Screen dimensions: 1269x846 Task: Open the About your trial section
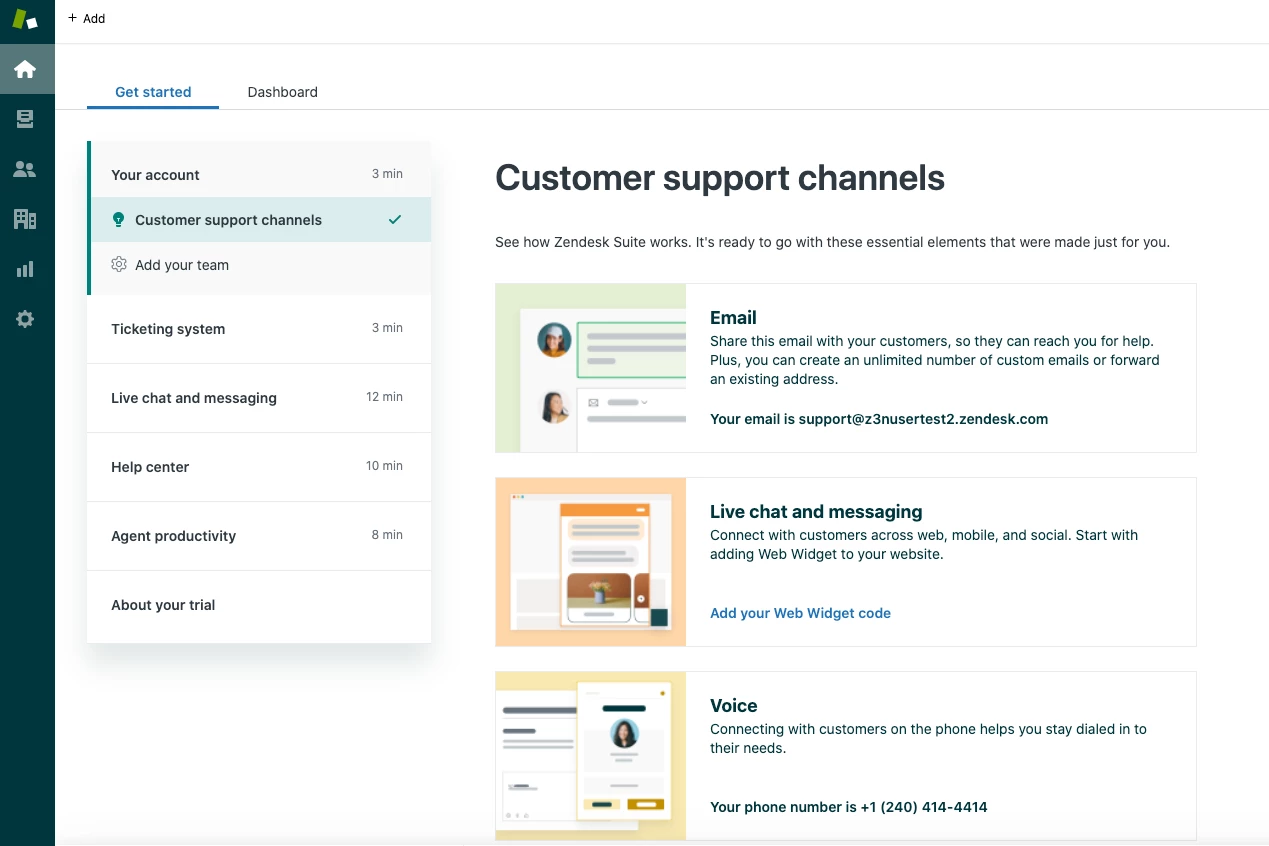[x=259, y=605]
